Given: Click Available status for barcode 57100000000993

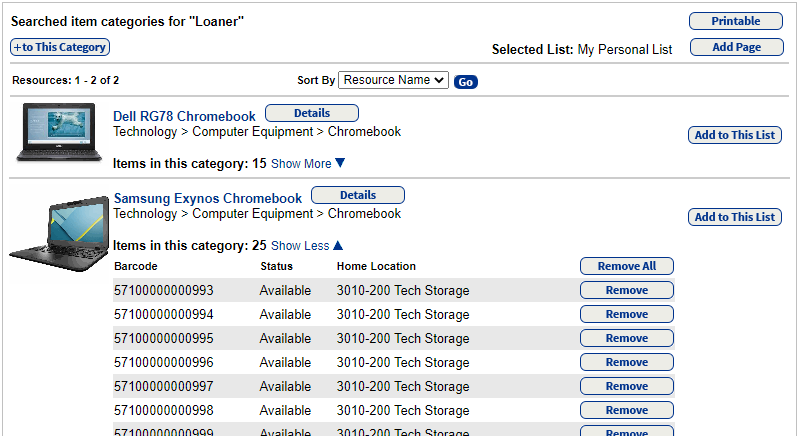Looking at the screenshot, I should coord(285,290).
